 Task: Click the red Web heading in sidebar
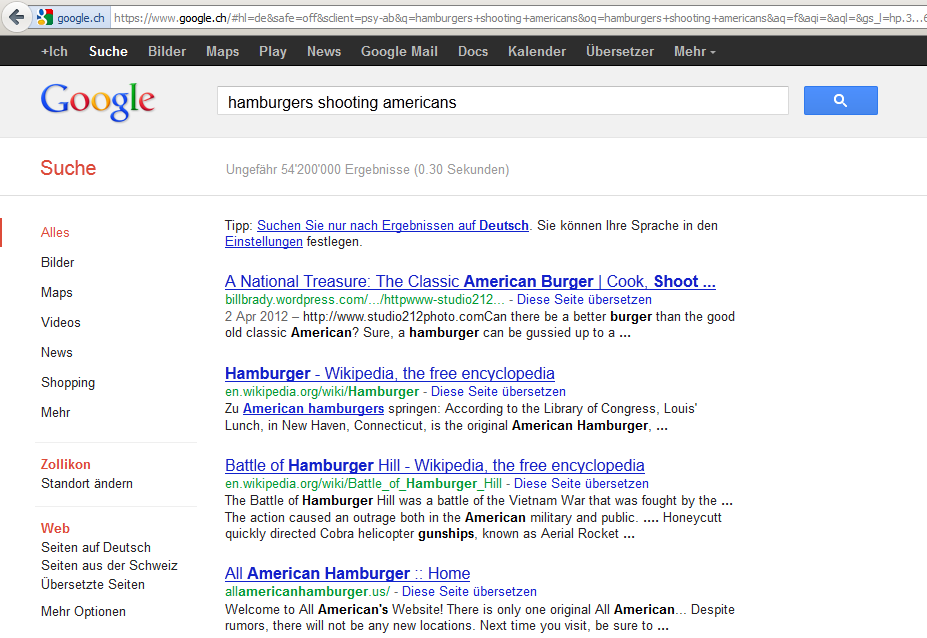click(55, 528)
